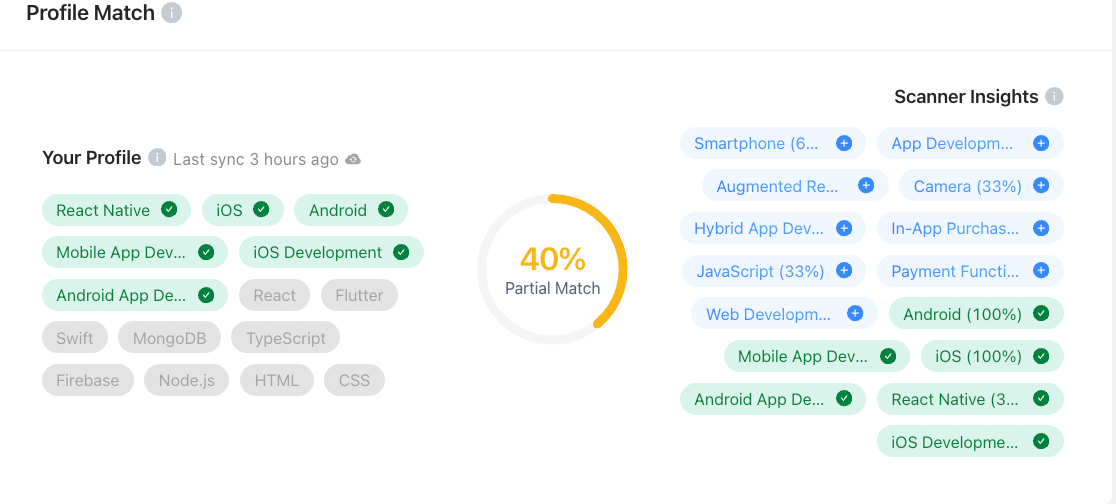Click the Last sync 3 hours ago text
The height and width of the screenshot is (504, 1116).
coord(255,159)
